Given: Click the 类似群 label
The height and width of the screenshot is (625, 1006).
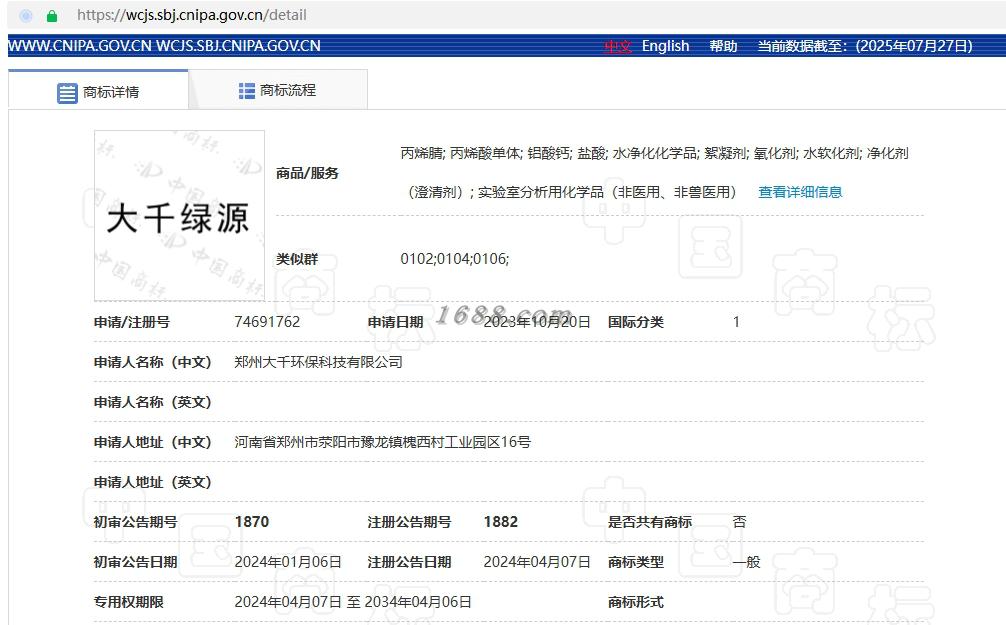Looking at the screenshot, I should [x=297, y=259].
